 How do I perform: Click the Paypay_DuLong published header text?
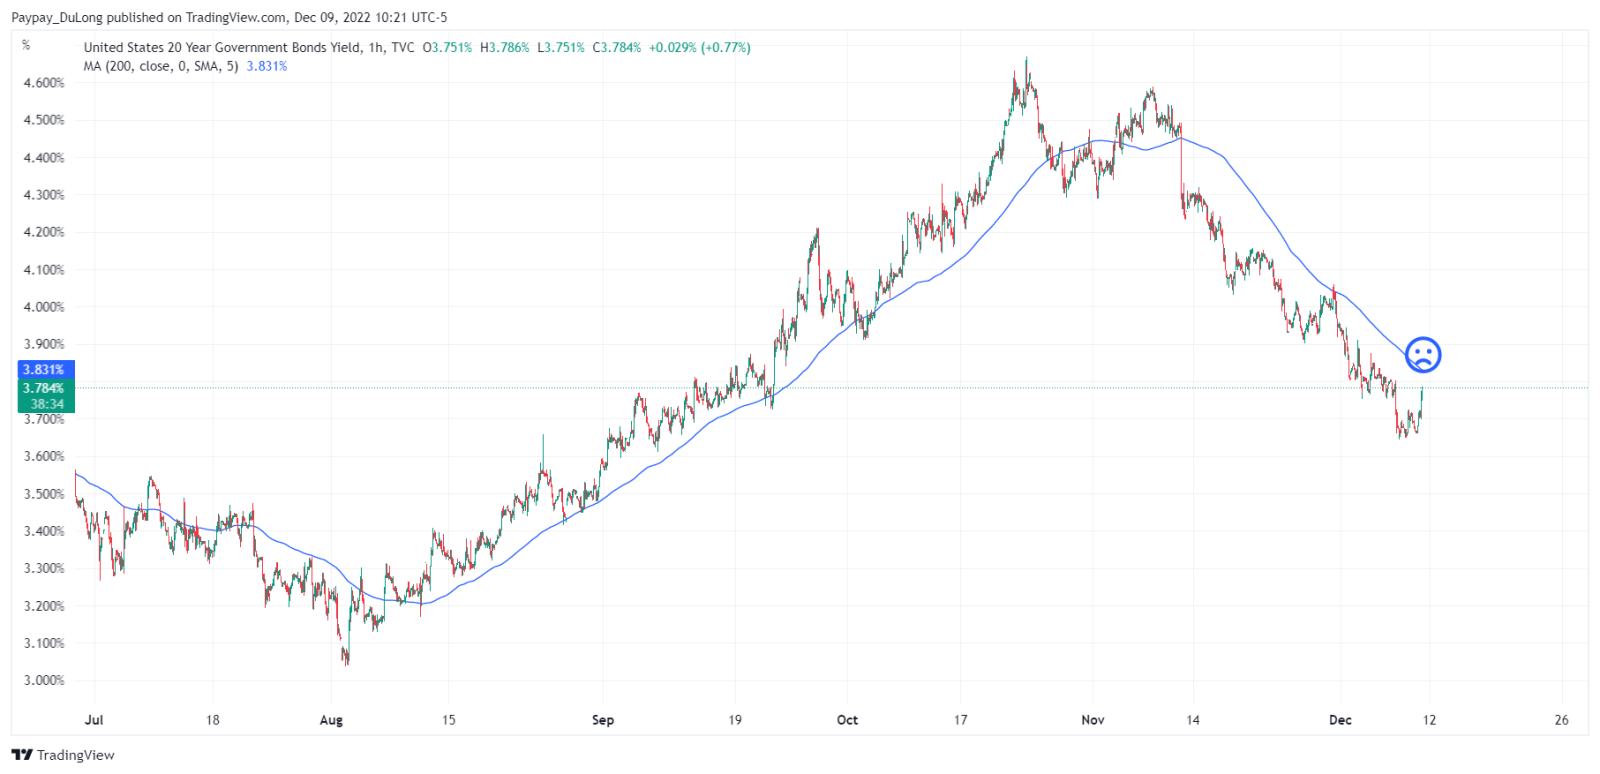[x=229, y=17]
